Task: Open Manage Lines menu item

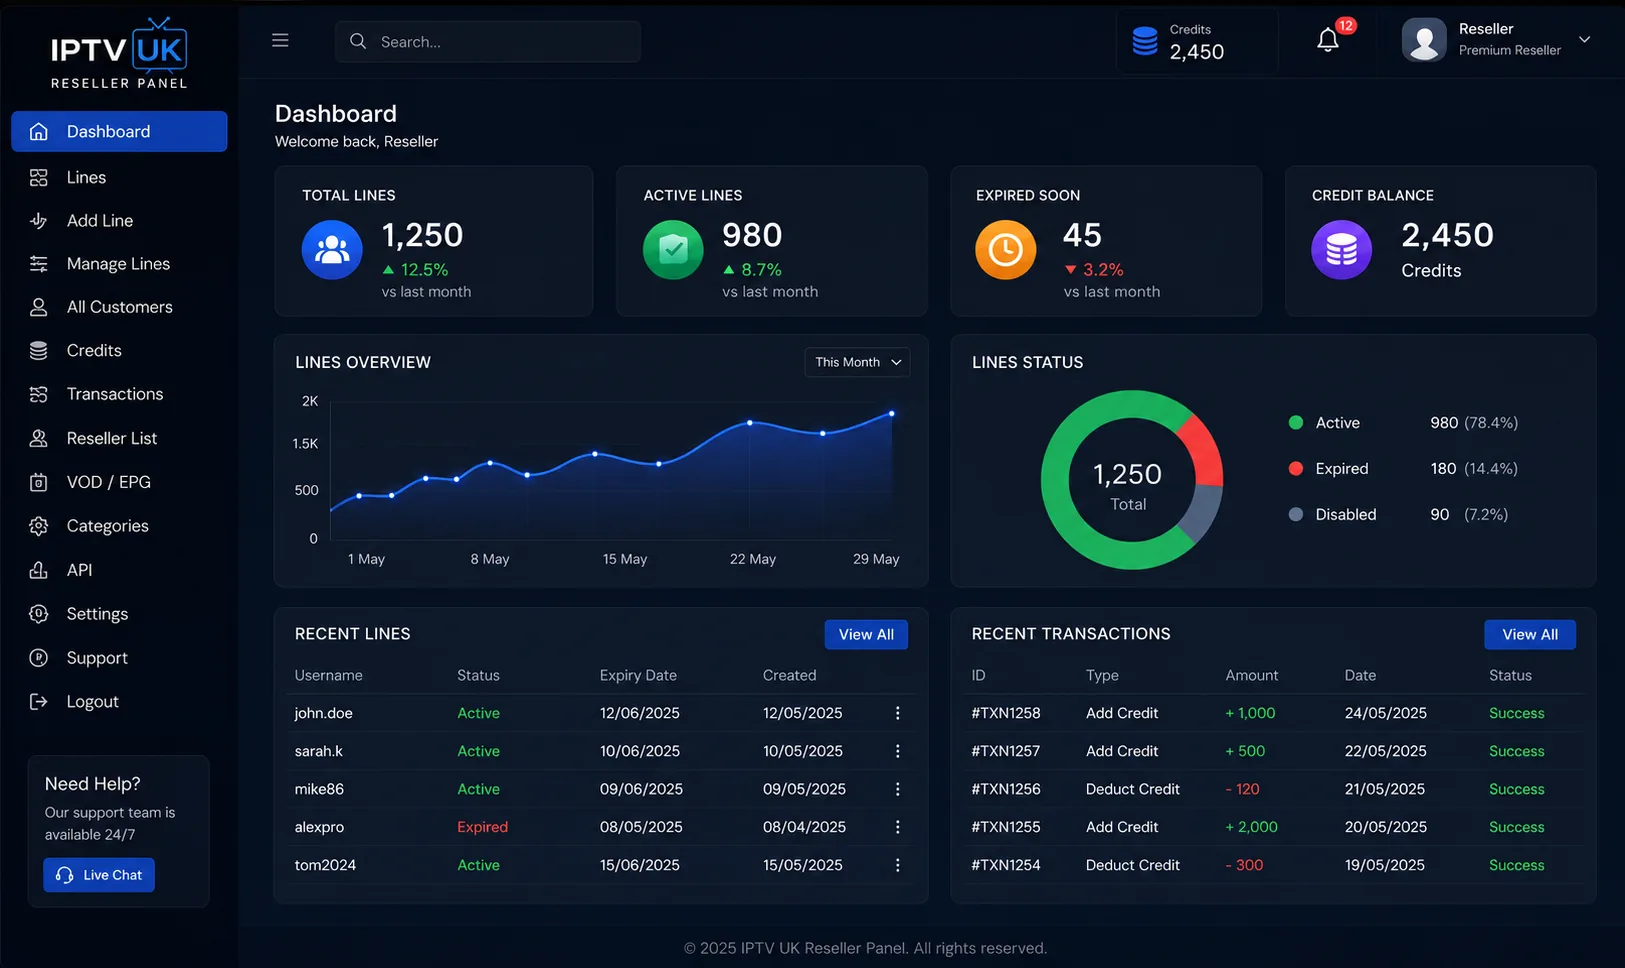Action: tap(119, 264)
